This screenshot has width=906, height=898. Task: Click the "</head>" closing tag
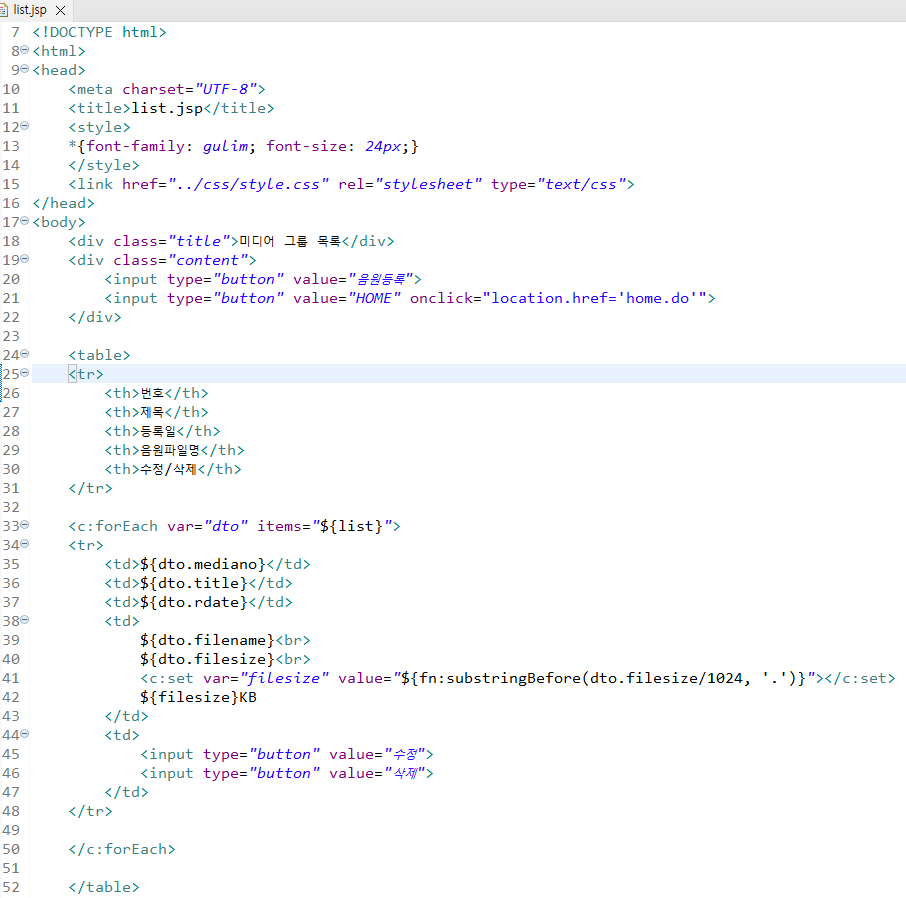(x=64, y=203)
